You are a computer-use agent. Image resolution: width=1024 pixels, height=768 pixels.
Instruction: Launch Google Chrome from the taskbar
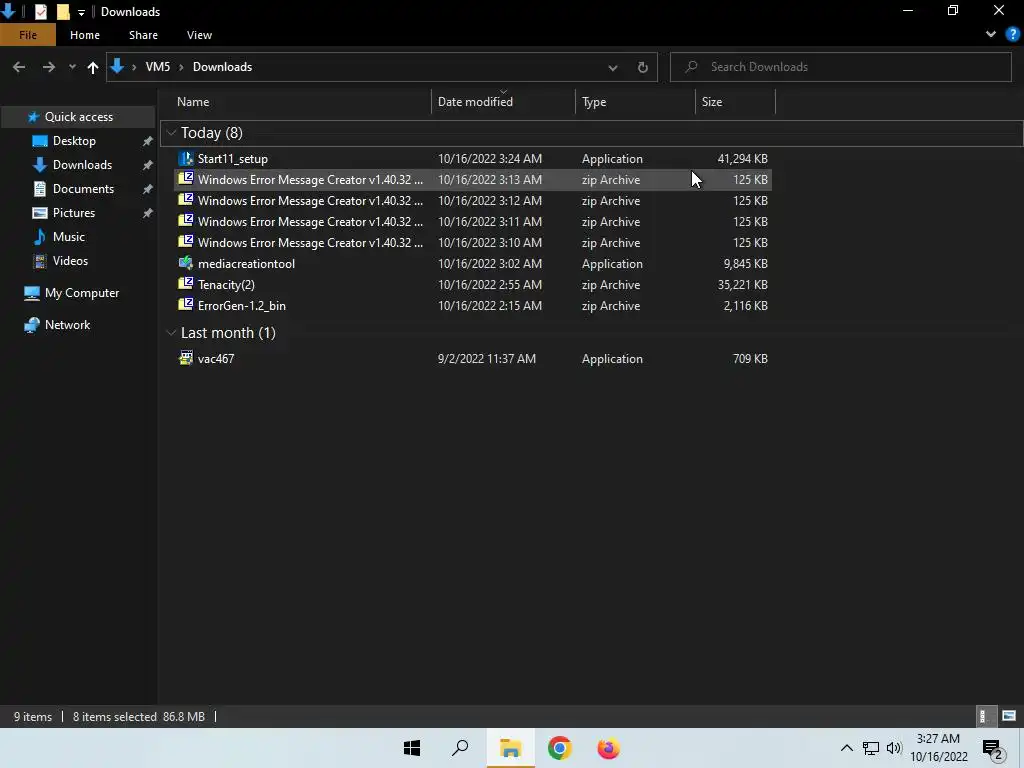coord(560,748)
